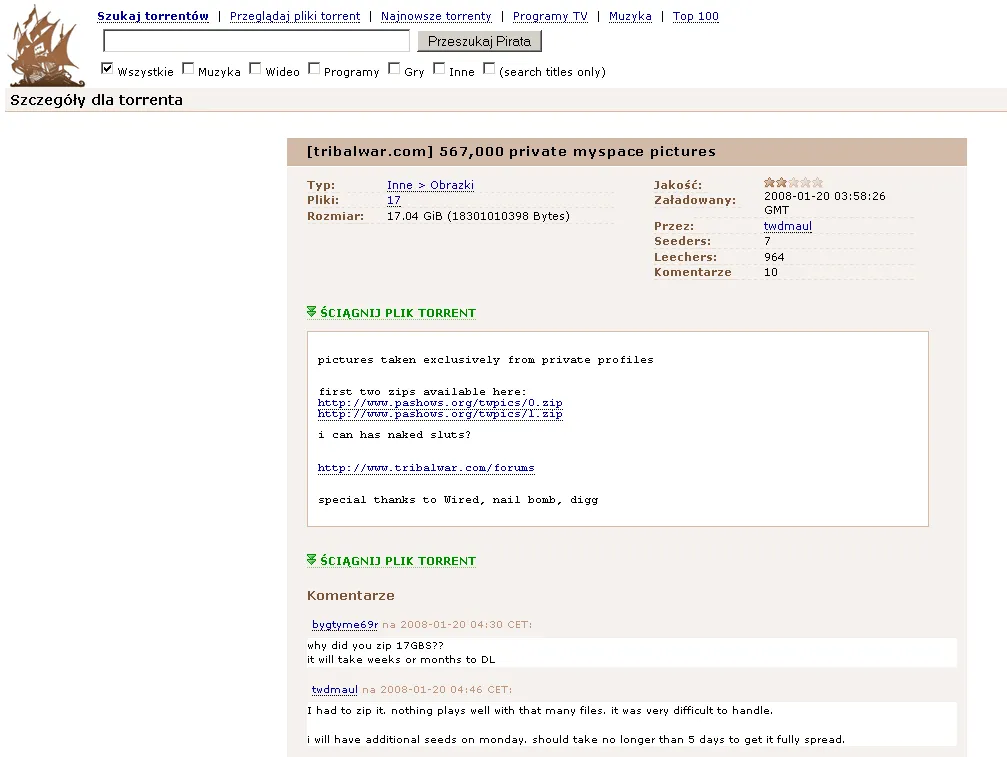
Task: Open file list link showing 17
Action: point(394,200)
